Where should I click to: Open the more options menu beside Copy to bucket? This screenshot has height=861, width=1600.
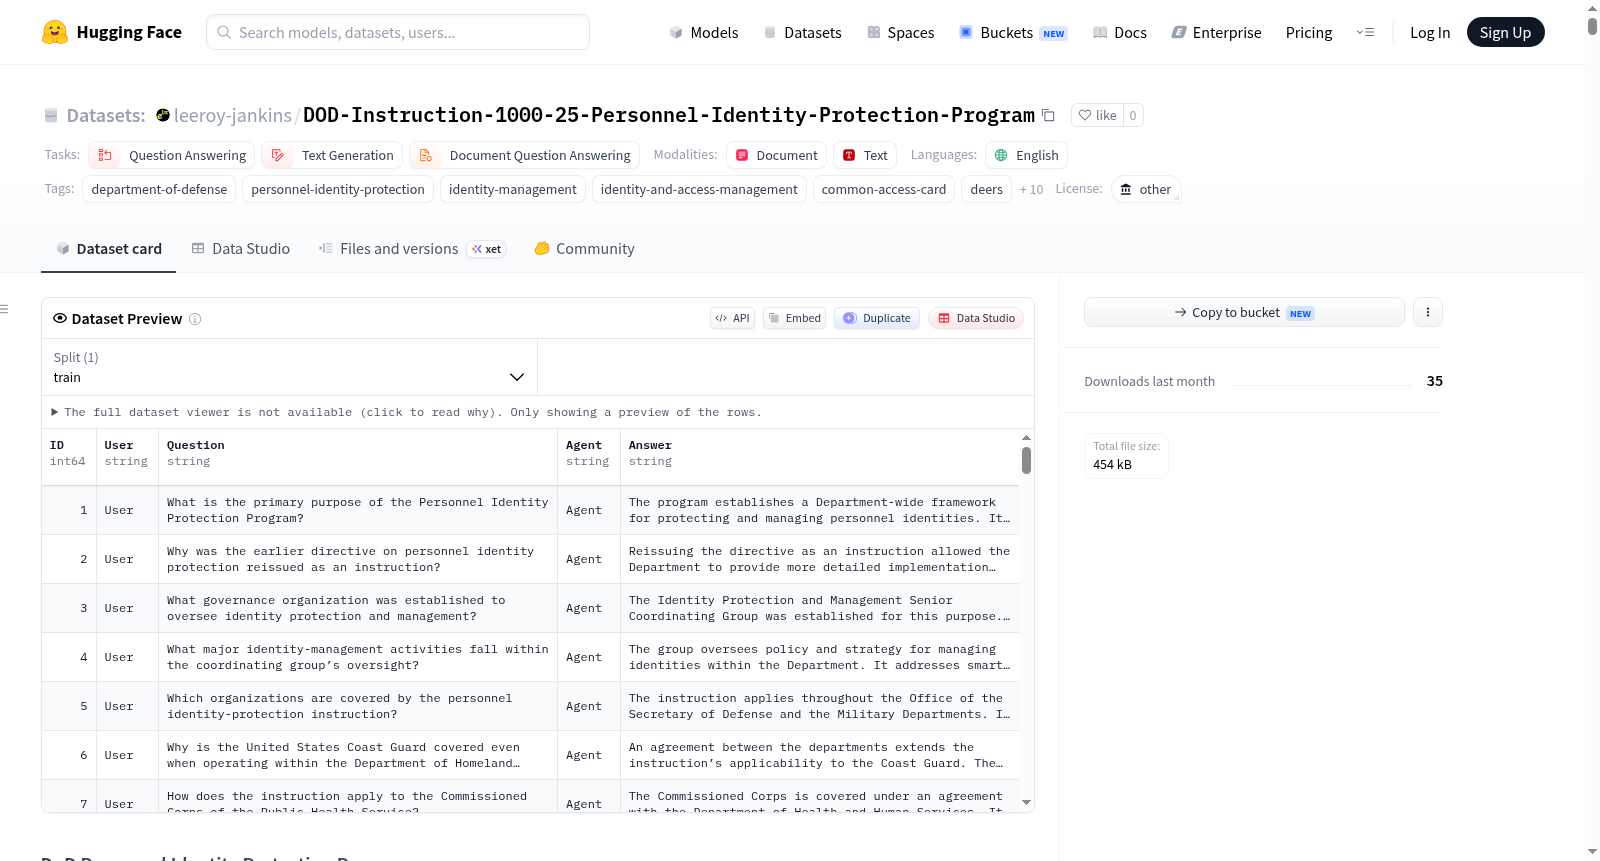(x=1427, y=312)
